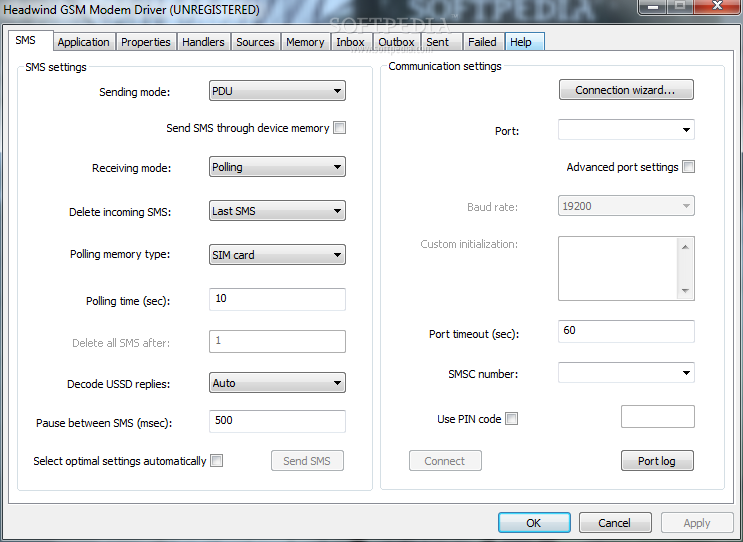Open the Handlers tab
Viewport: 743px width, 542px height.
click(x=203, y=42)
